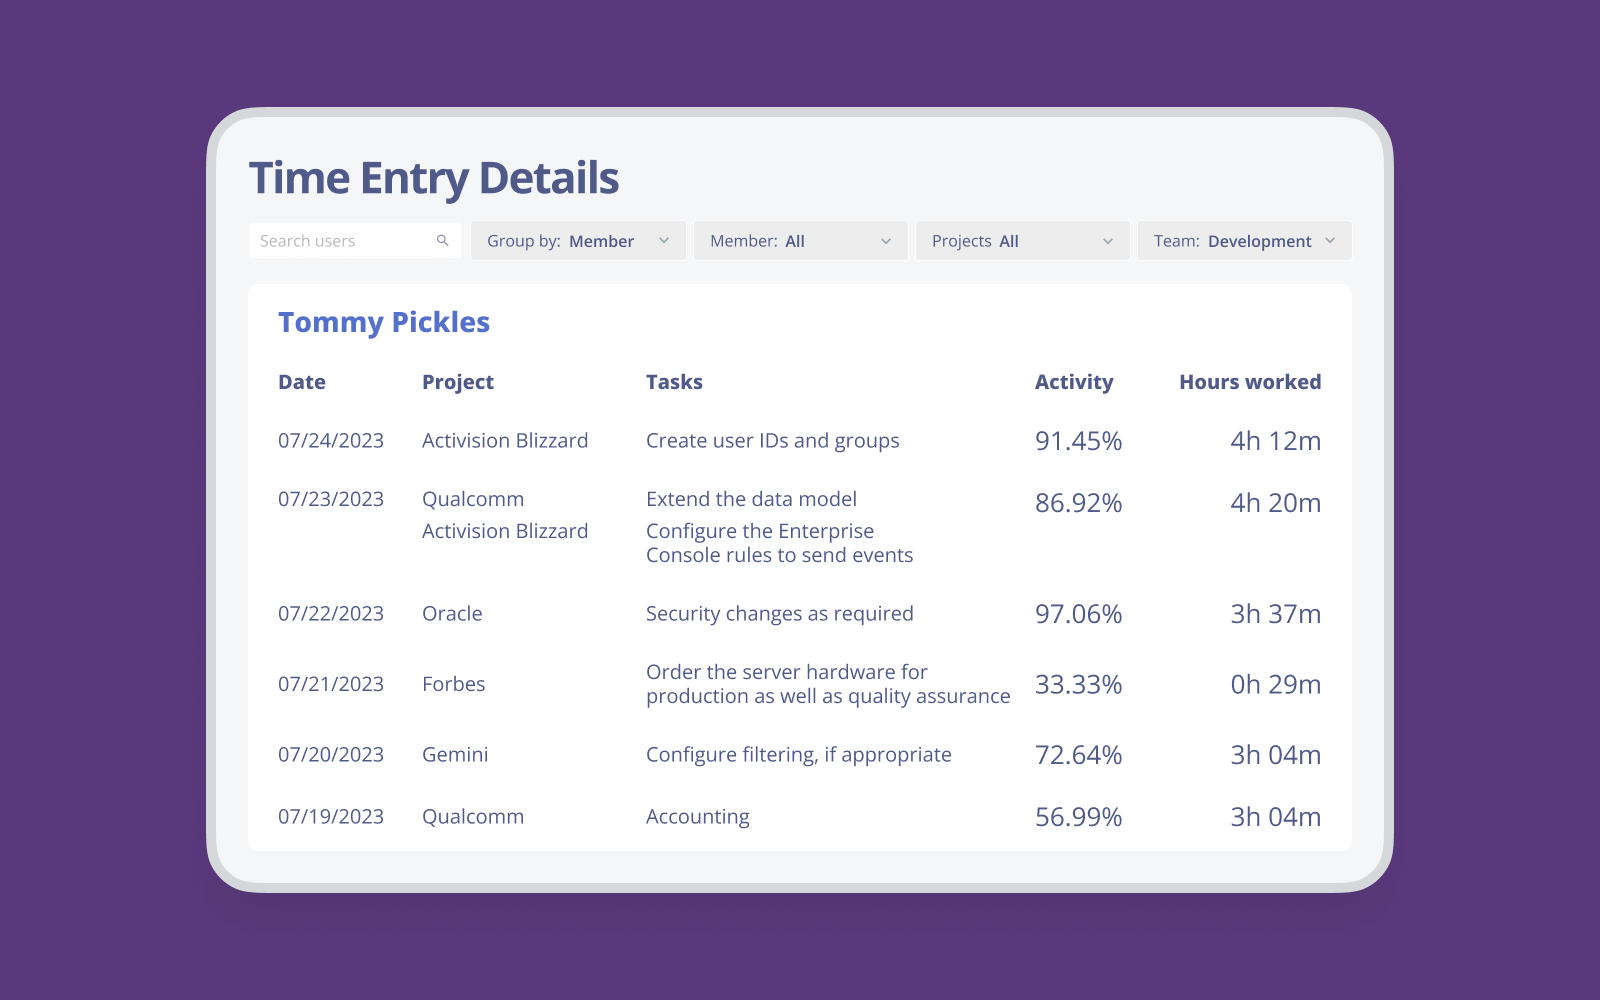This screenshot has height=1000, width=1600.
Task: Open the Projects All dropdown
Action: point(1022,241)
